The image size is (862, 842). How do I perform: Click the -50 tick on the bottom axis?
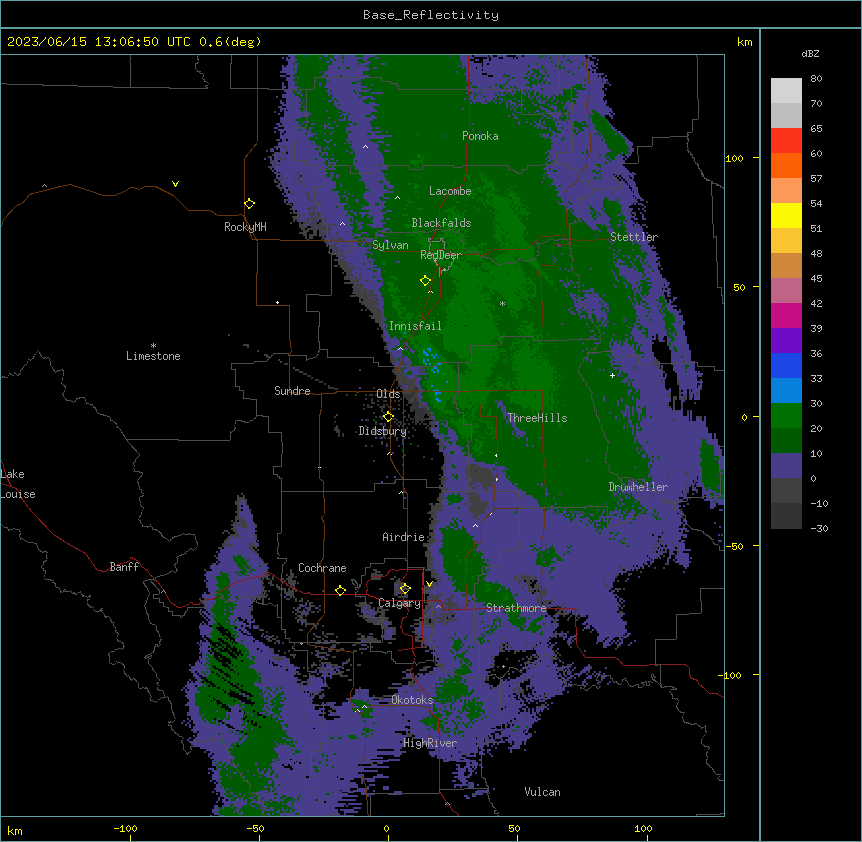coord(255,828)
